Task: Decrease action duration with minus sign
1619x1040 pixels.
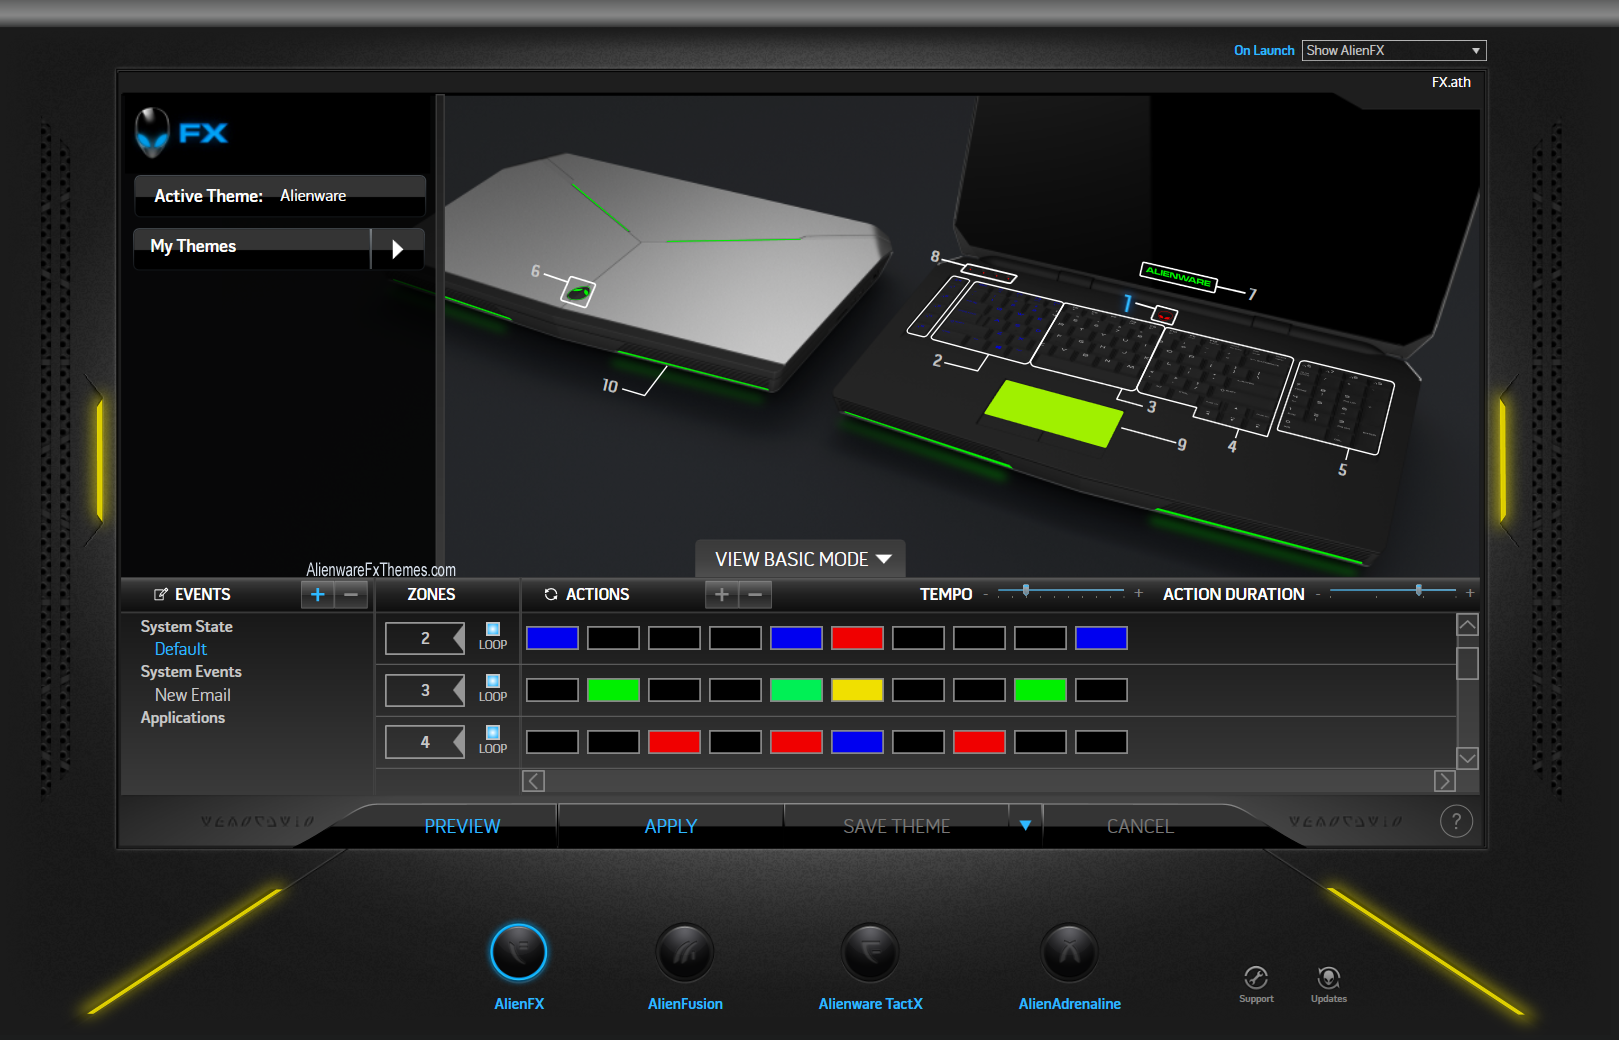Action: point(1318,594)
